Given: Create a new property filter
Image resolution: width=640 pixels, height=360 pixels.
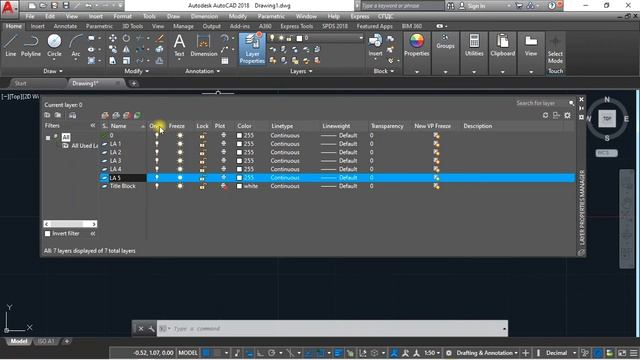Looking at the screenshot, I should coord(47,116).
